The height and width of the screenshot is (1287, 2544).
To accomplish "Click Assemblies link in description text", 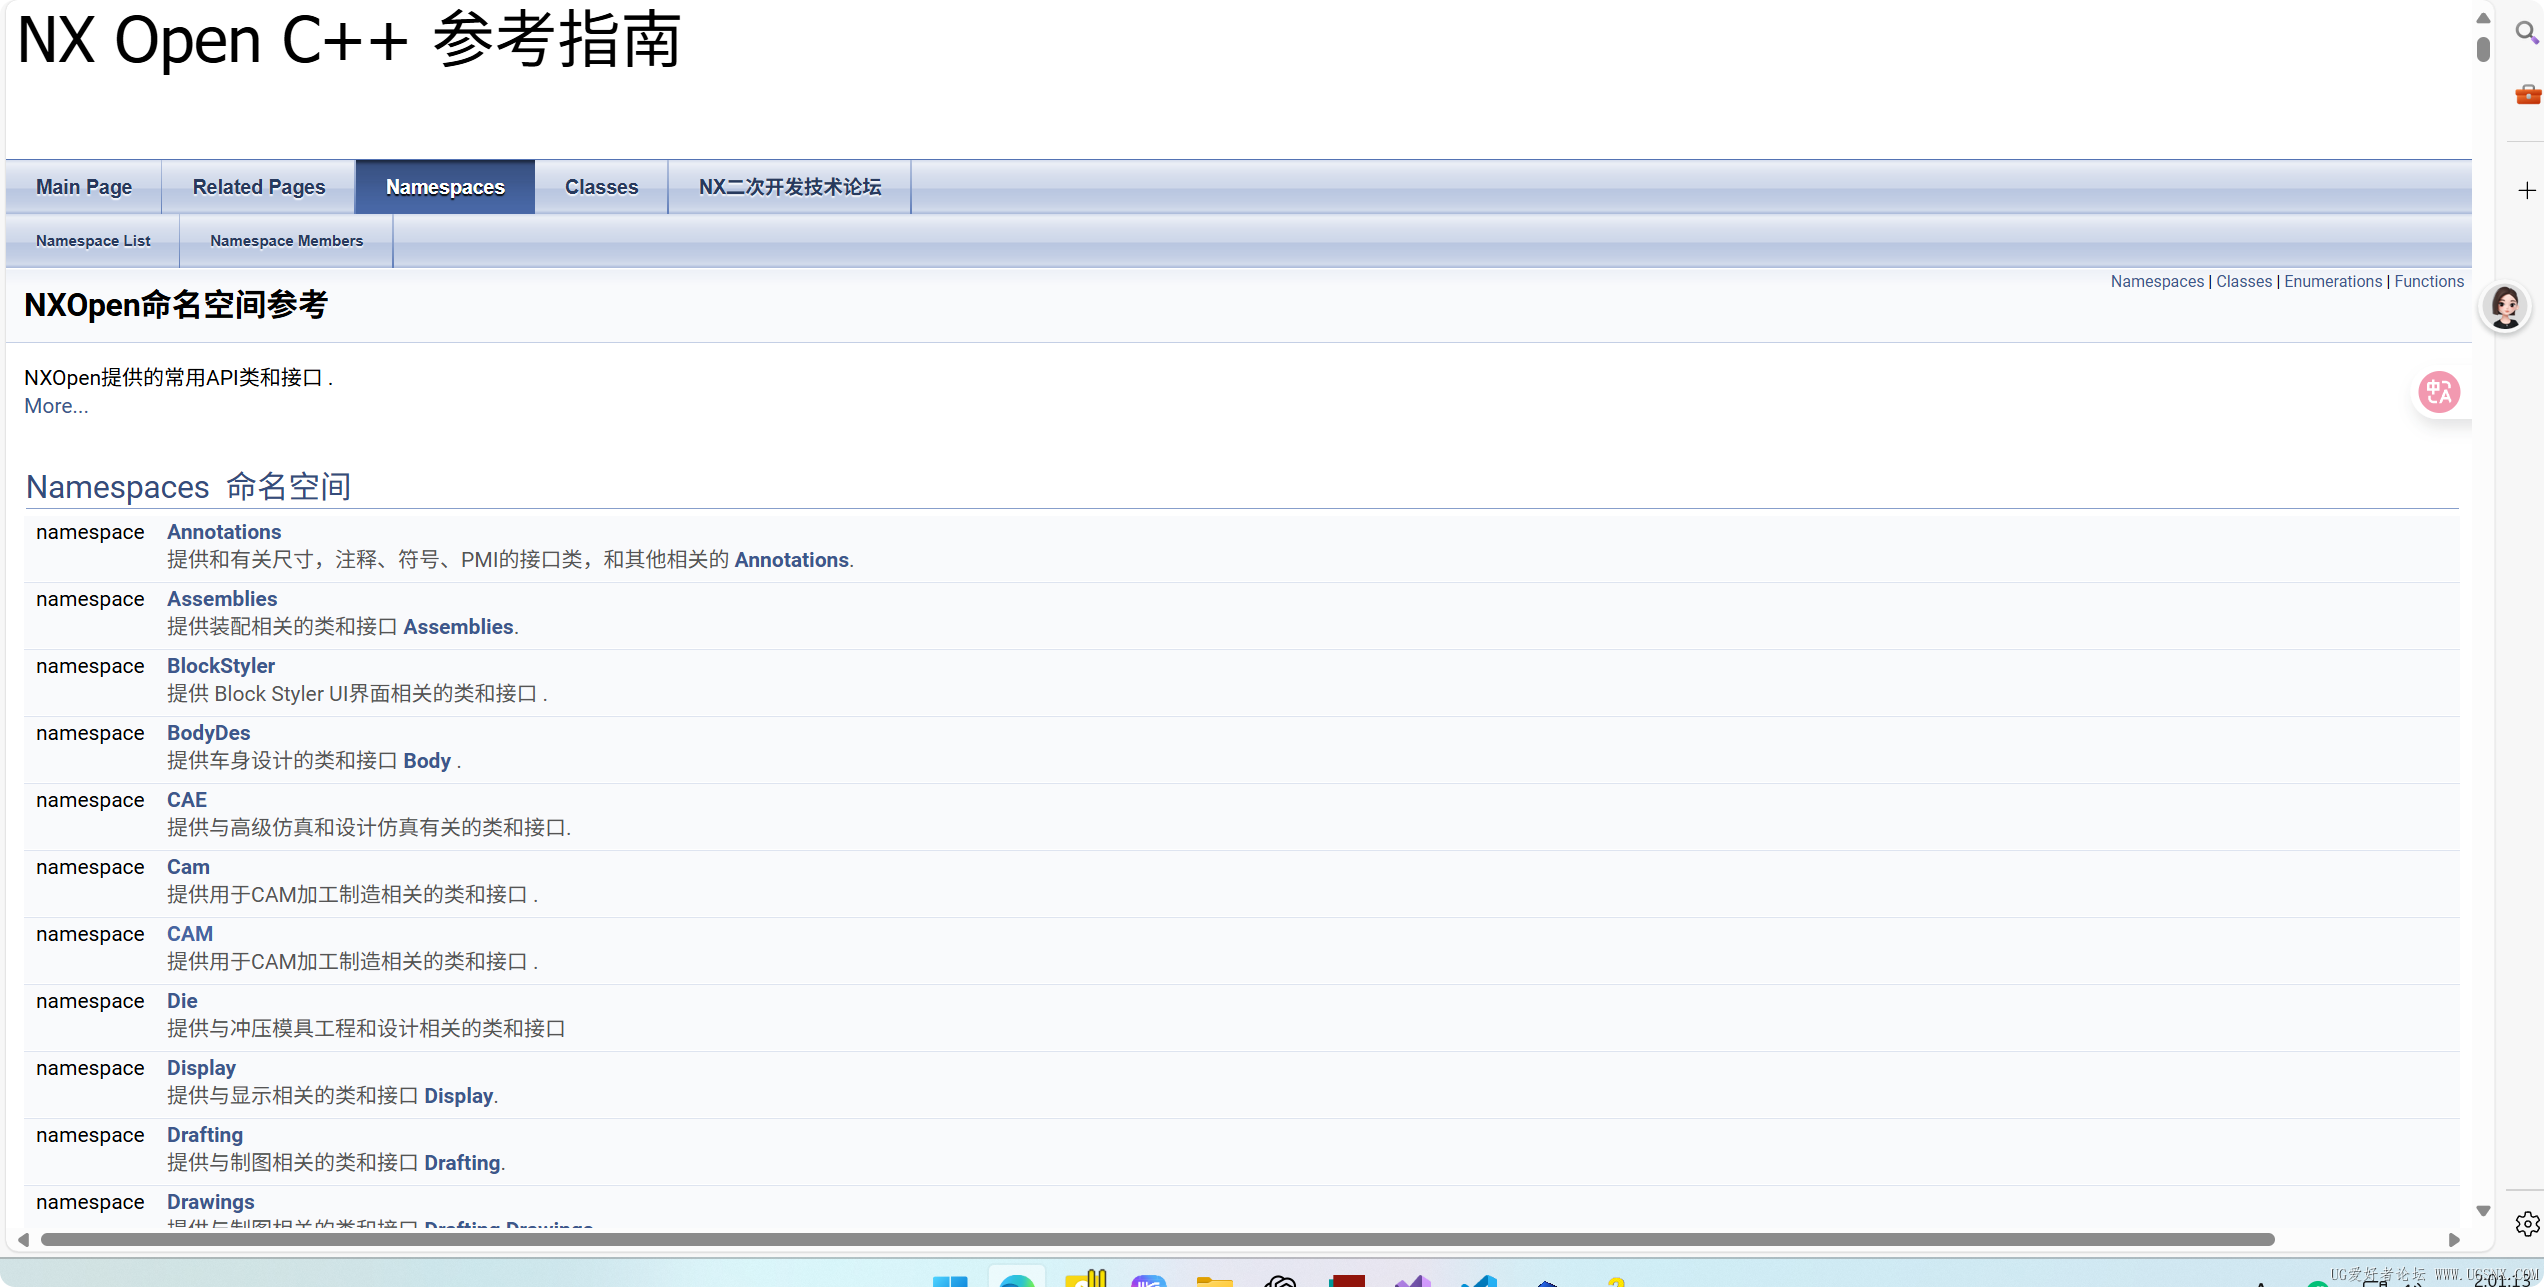I will point(458,627).
